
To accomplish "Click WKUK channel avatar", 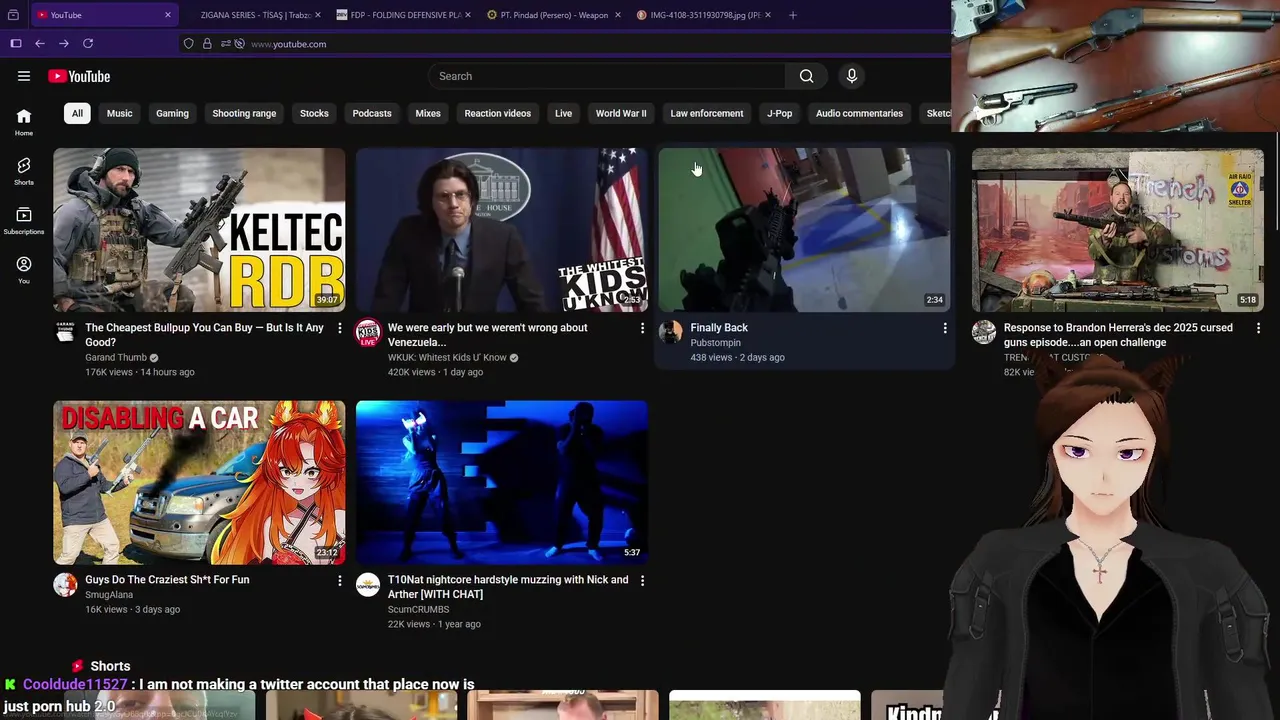I will point(368,332).
